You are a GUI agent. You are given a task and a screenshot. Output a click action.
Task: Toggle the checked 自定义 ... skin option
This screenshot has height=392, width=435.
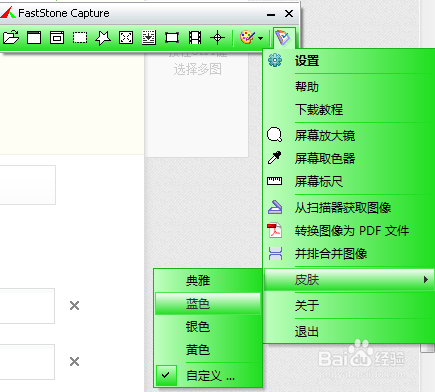coord(208,376)
